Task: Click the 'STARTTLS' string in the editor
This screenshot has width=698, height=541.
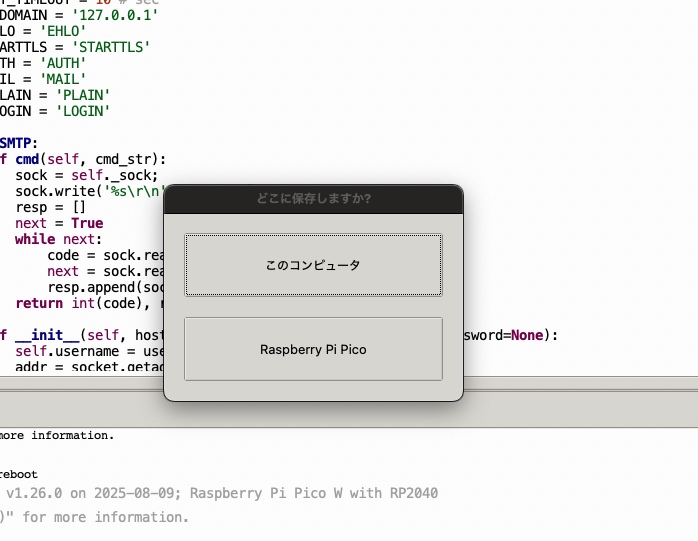Action: (111, 47)
